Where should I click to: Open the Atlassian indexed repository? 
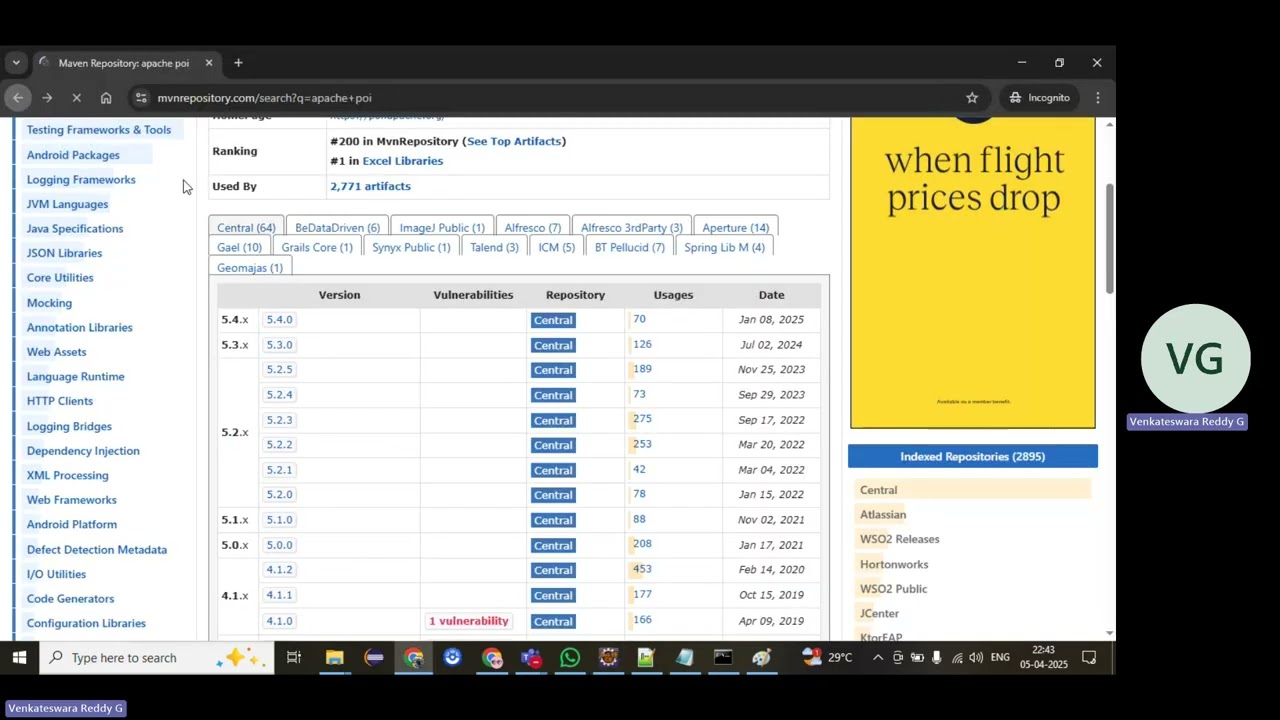883,515
